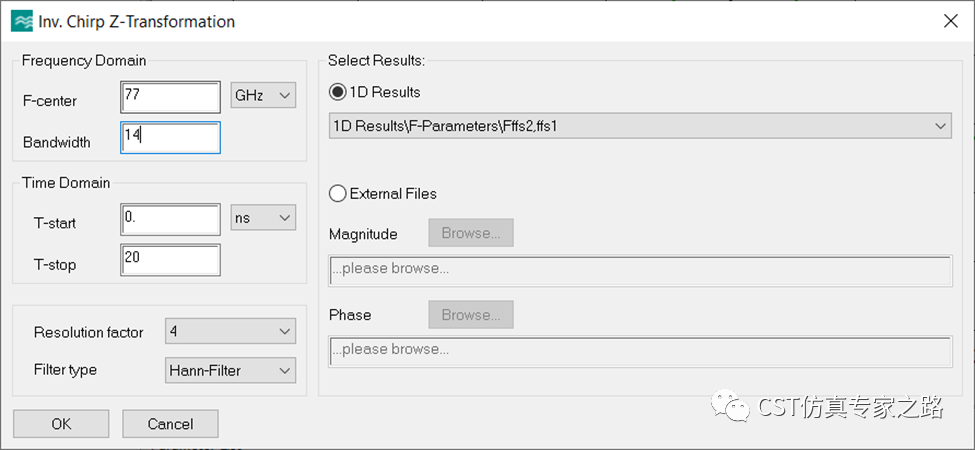Click the Phase file path field
The height and width of the screenshot is (450, 975).
pos(640,351)
